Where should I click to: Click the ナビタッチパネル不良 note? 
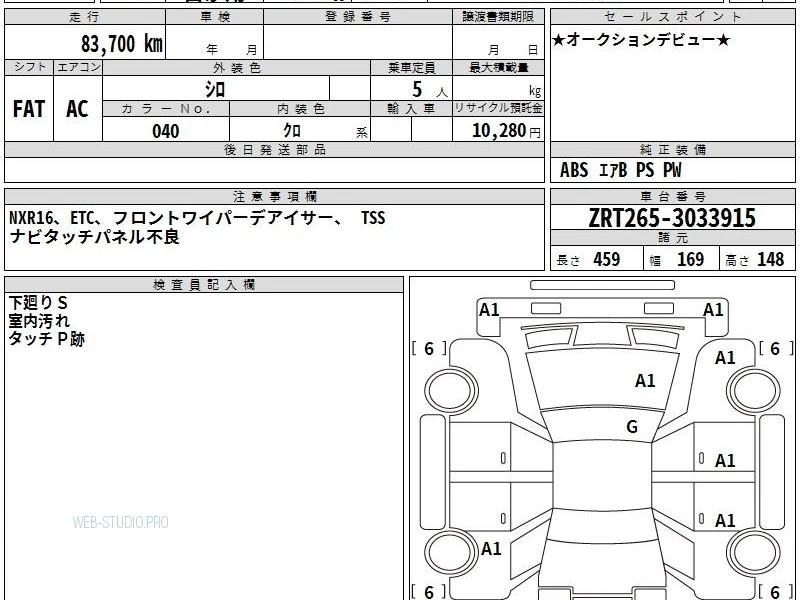(94, 237)
